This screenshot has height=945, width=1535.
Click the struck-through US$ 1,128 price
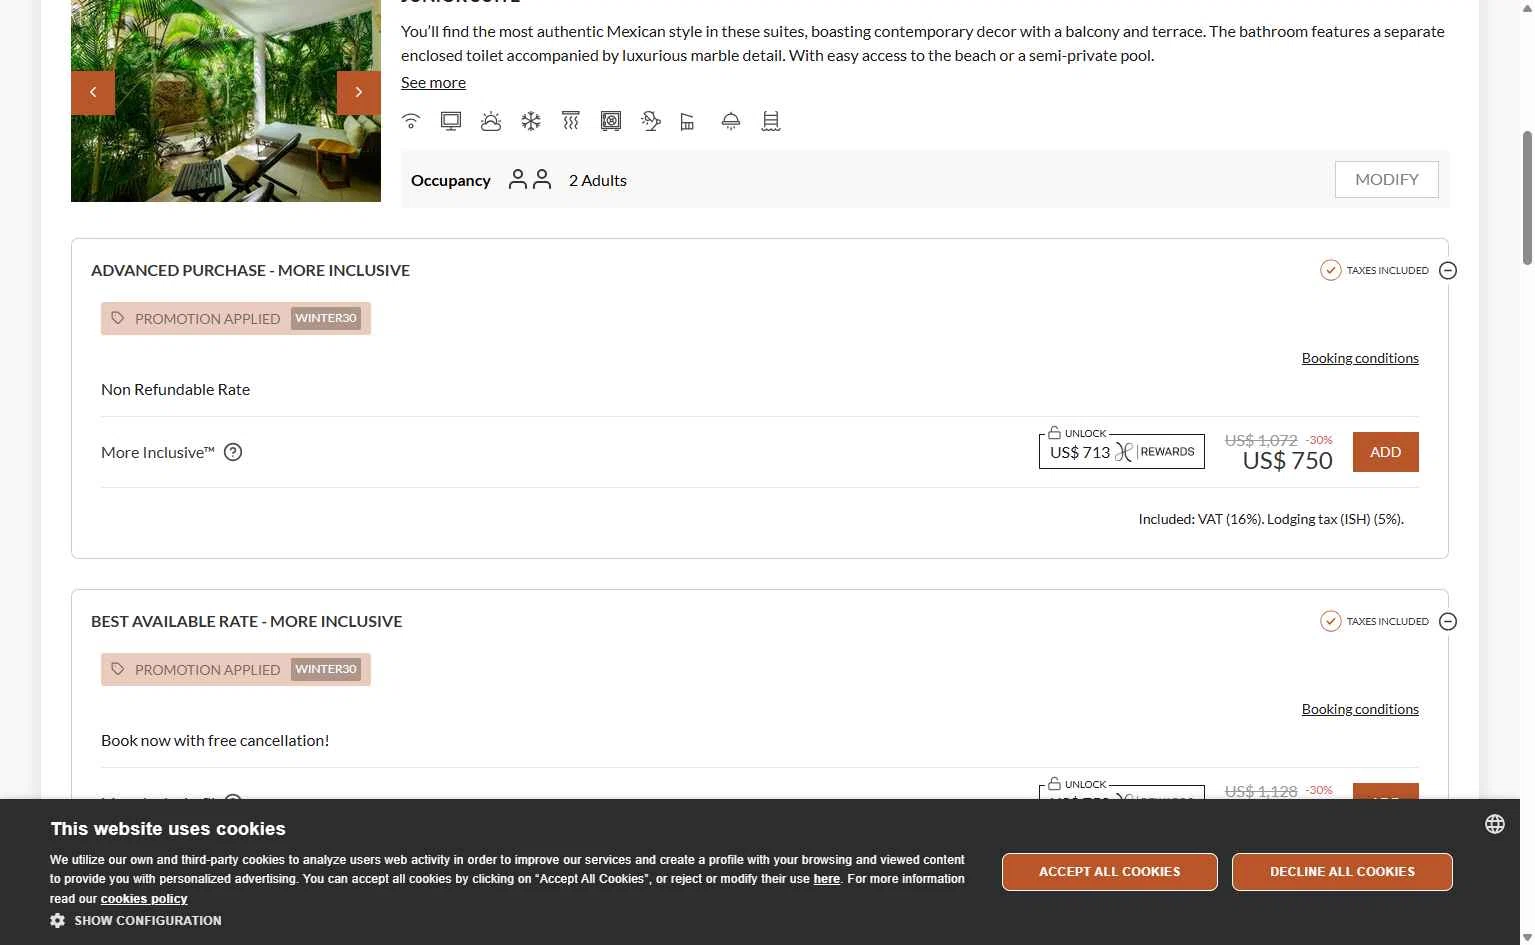click(x=1261, y=791)
